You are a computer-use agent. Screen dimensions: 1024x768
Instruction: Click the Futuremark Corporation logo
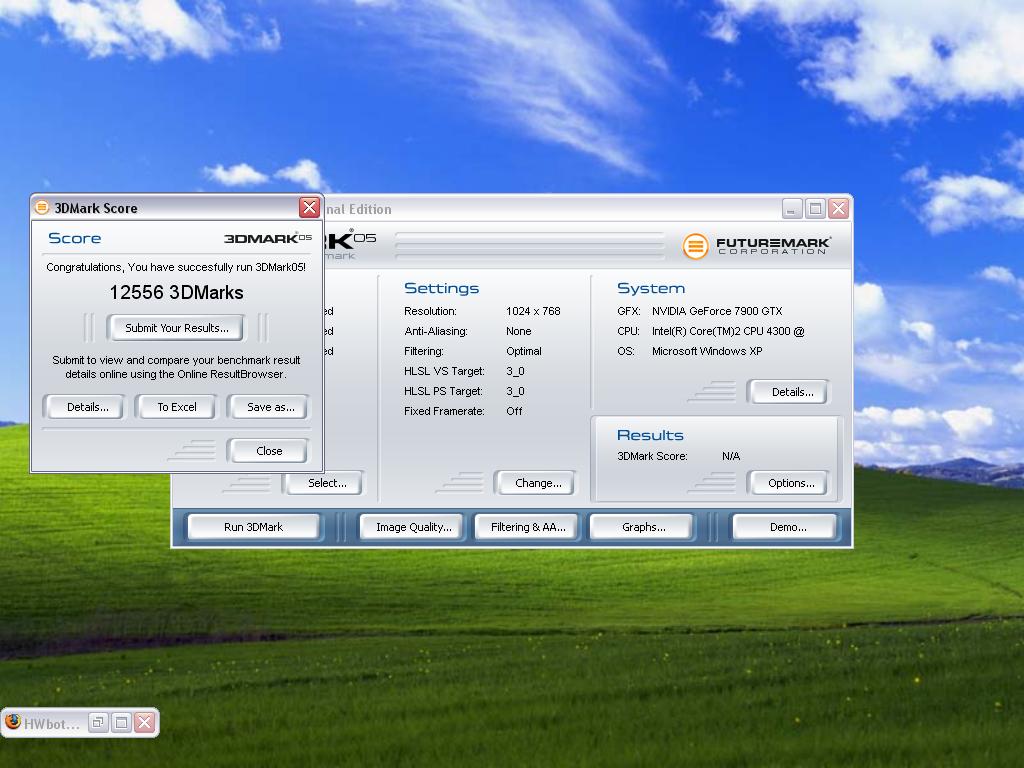756,246
